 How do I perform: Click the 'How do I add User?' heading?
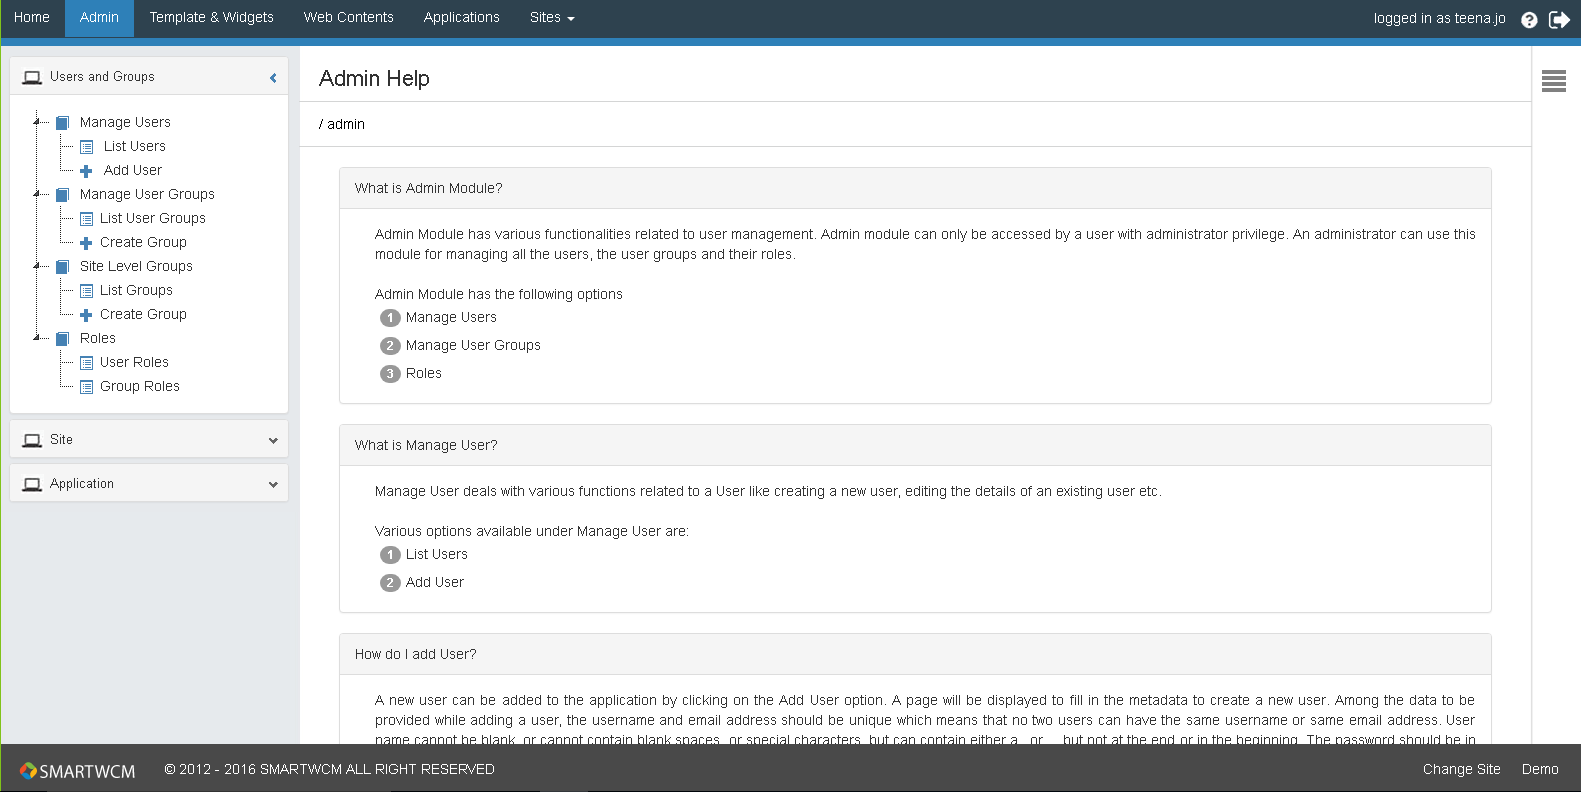[415, 654]
